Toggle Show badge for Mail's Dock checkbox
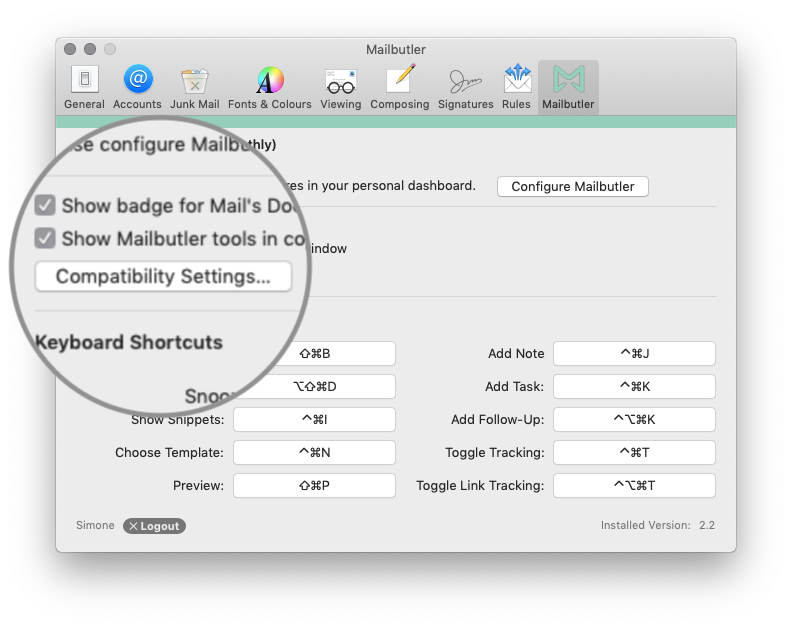This screenshot has width=792, height=626. point(45,206)
